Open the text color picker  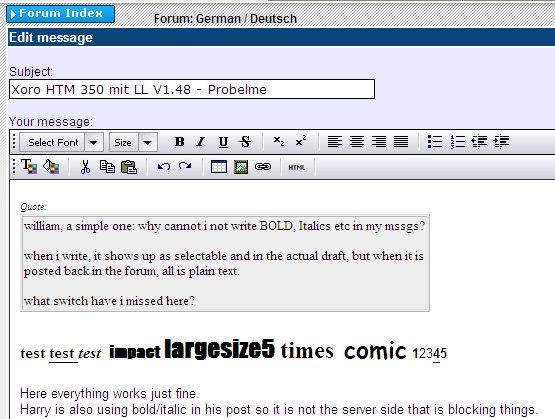pyautogui.click(x=29, y=167)
